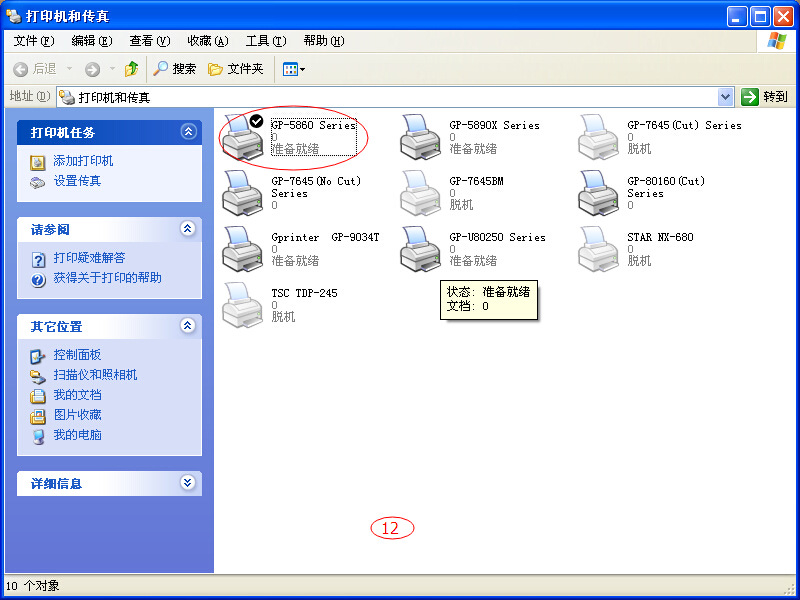
Task: Click the 控制面板 icon in sidebar
Action: coord(38,356)
